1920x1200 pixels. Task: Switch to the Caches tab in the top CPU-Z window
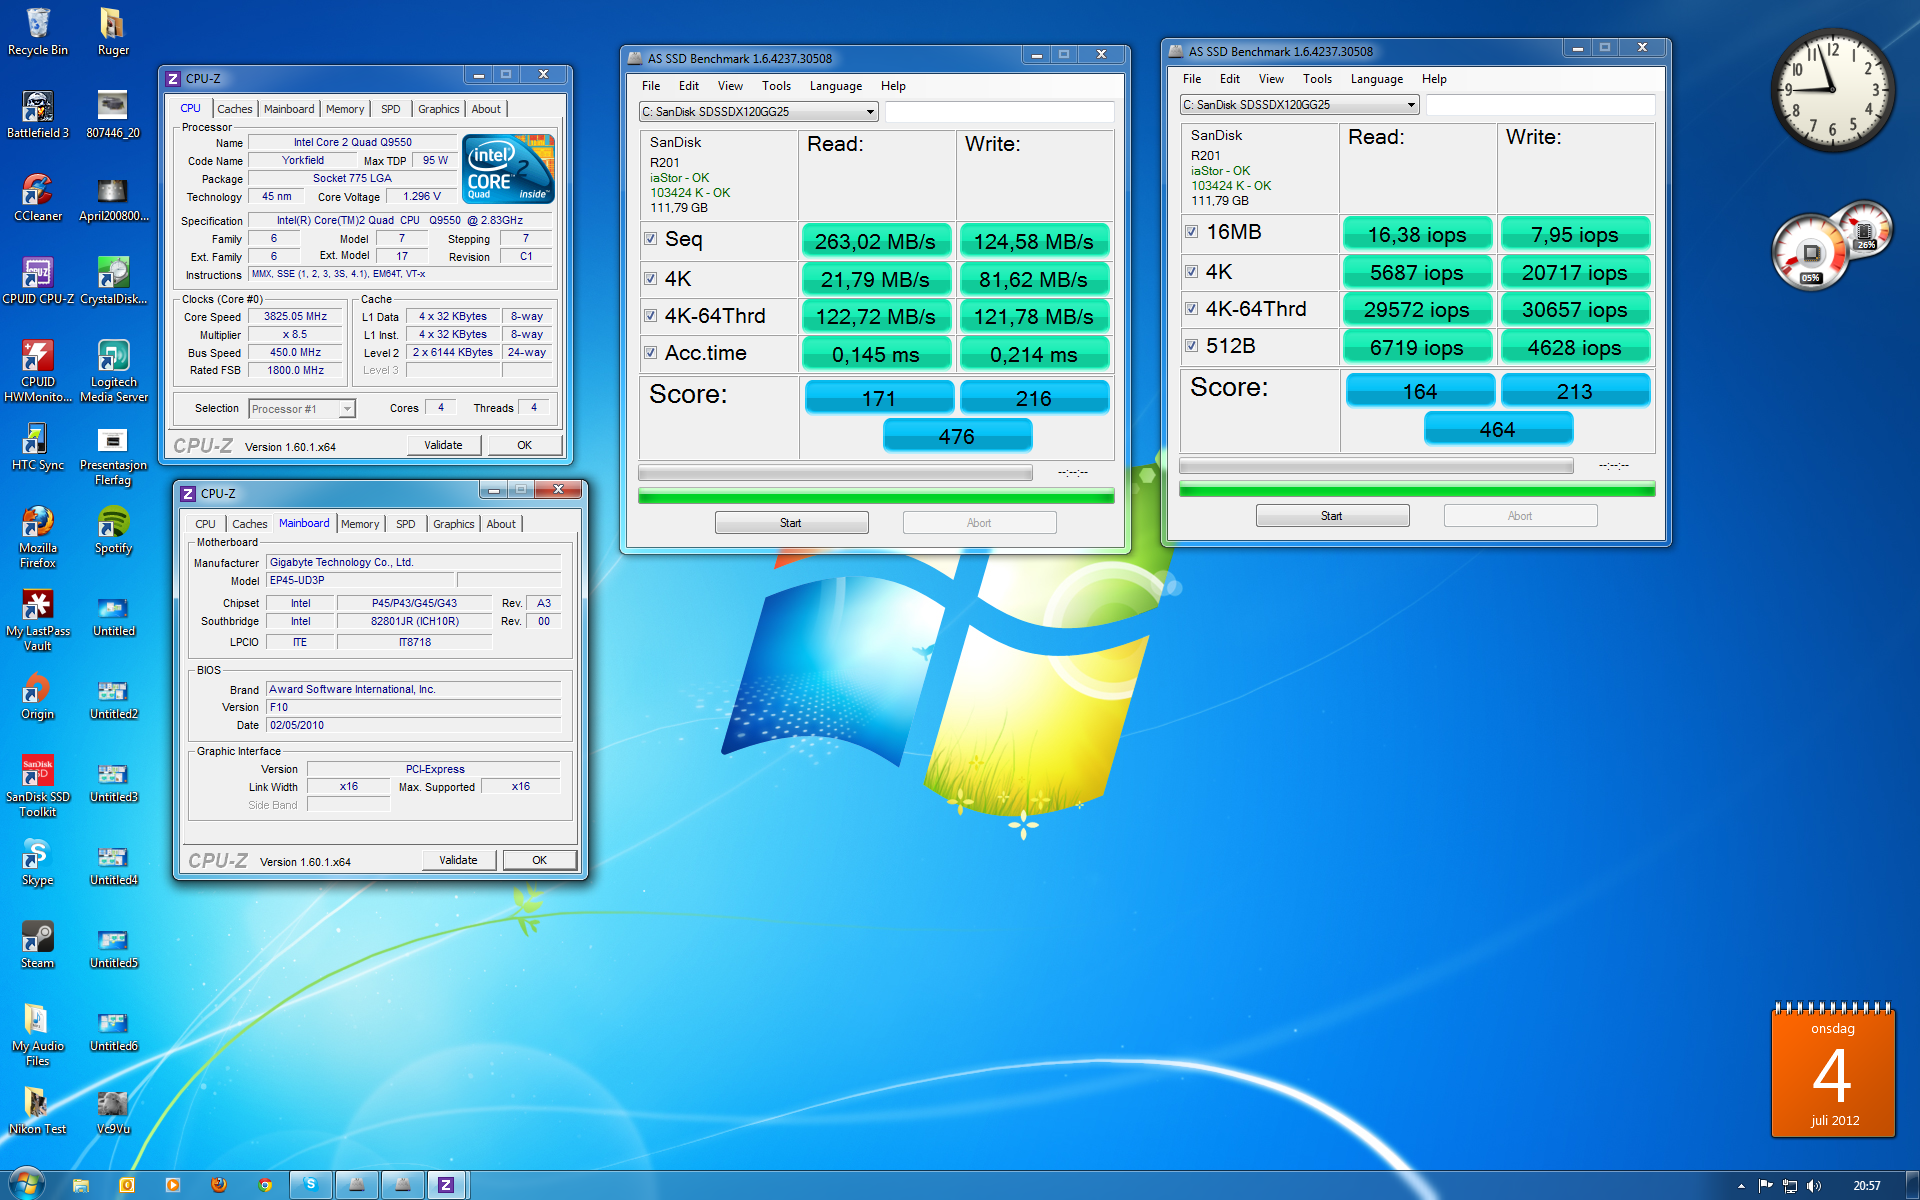tap(235, 109)
